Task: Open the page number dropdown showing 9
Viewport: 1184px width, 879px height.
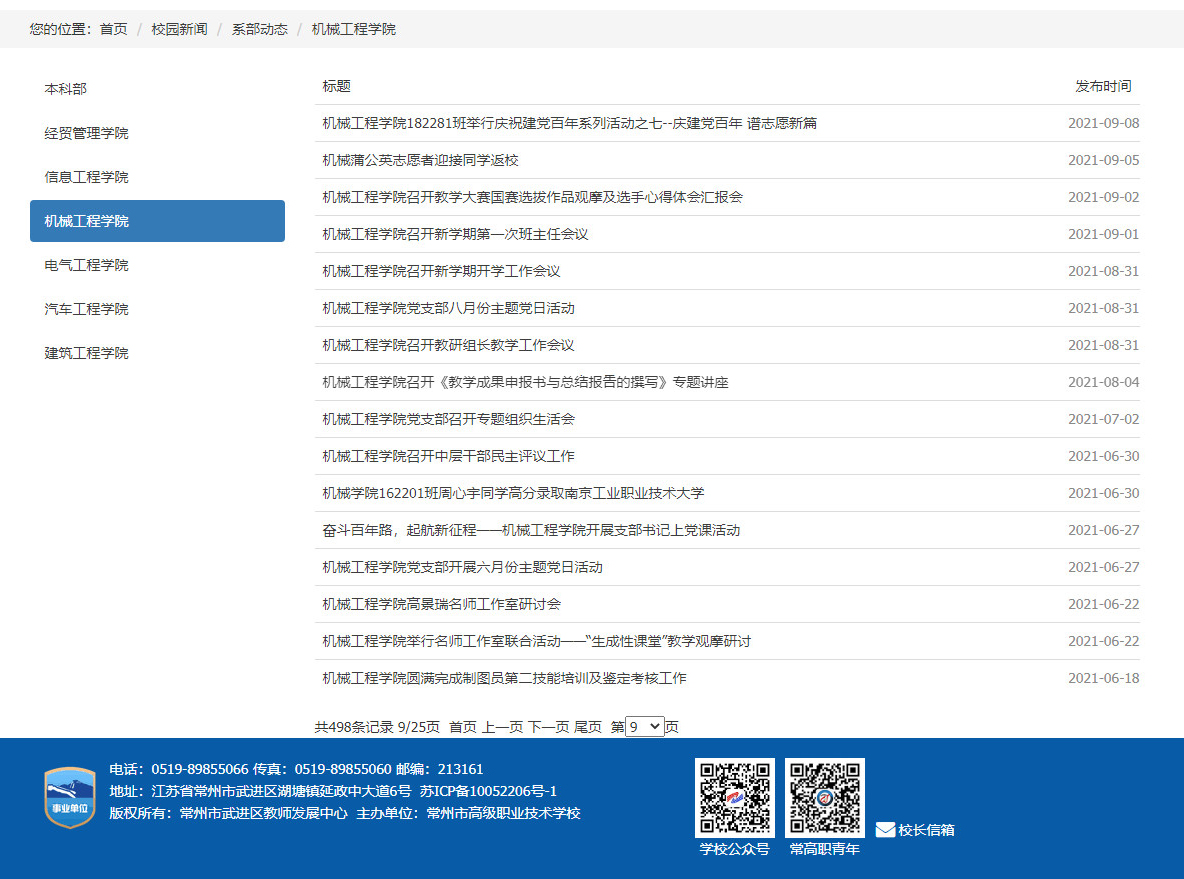Action: 644,727
